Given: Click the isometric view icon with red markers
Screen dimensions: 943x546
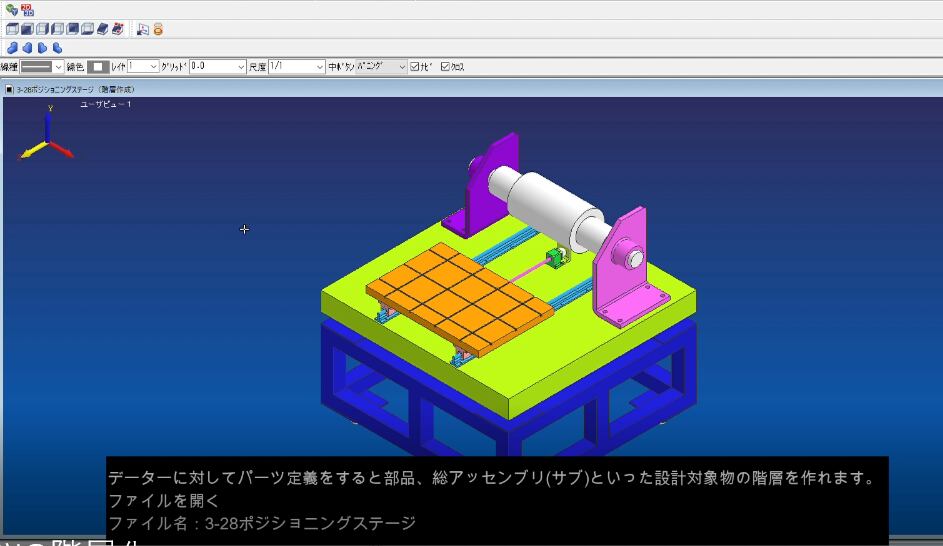Looking at the screenshot, I should point(118,29).
